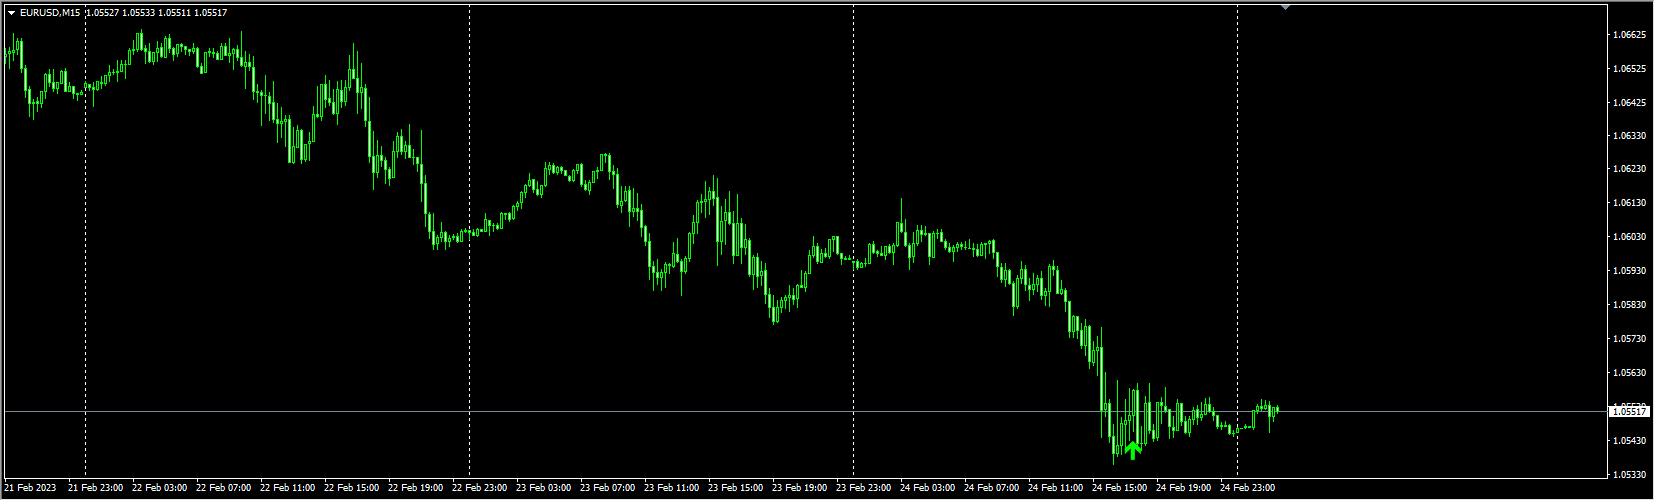Click the 1.06230 price scale label
The image size is (1655, 501).
pyautogui.click(x=1629, y=170)
